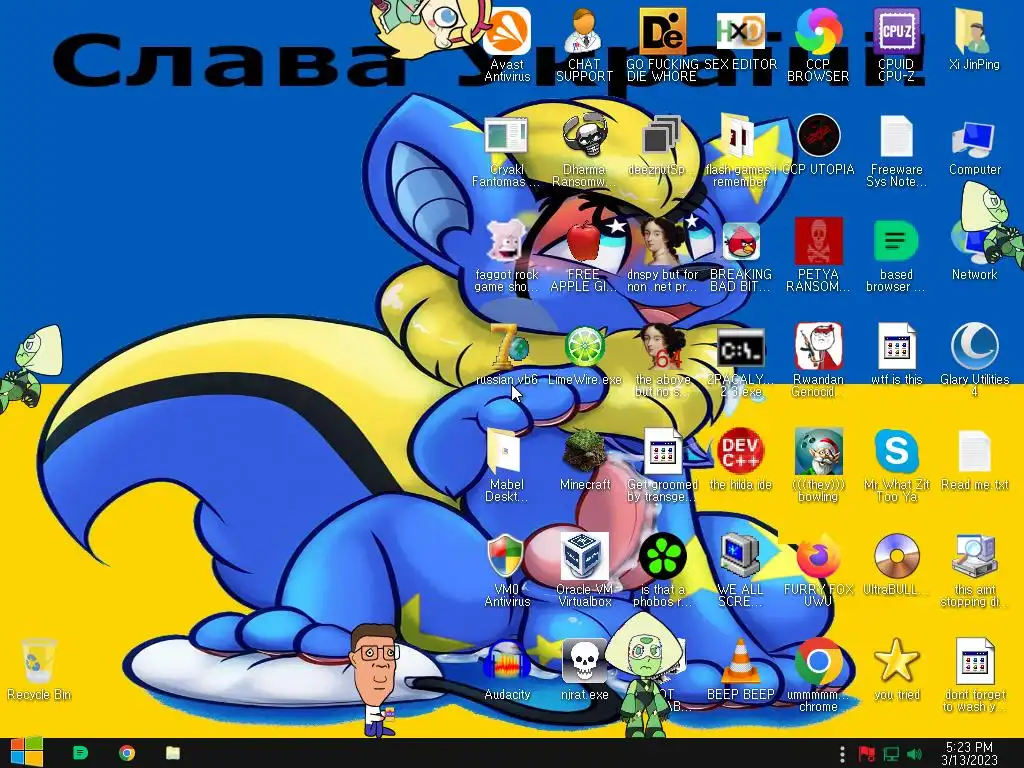
Task: Show hidden tray icons via dots
Action: click(x=842, y=754)
